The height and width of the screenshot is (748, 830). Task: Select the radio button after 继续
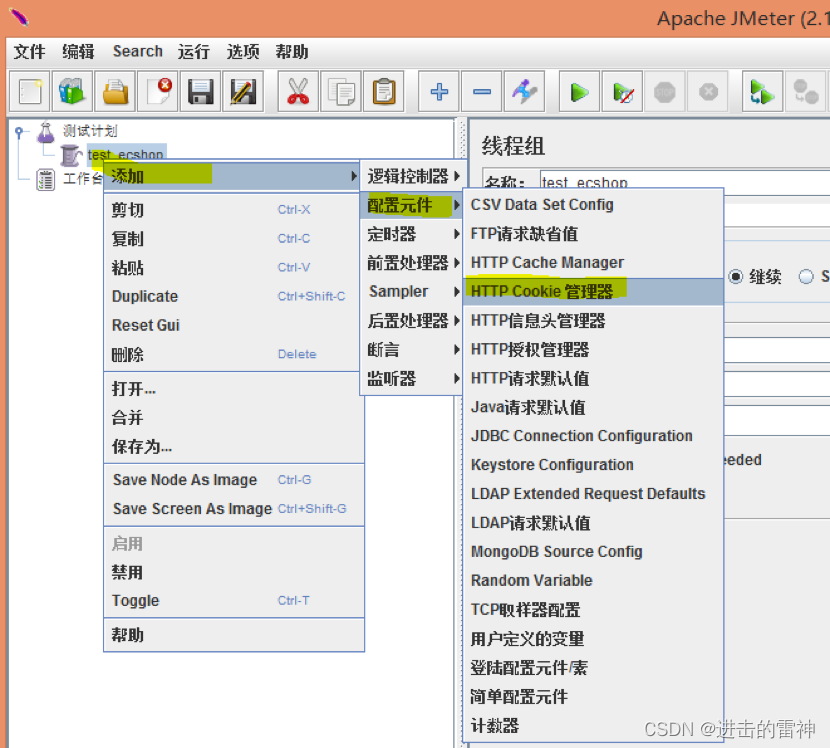806,276
